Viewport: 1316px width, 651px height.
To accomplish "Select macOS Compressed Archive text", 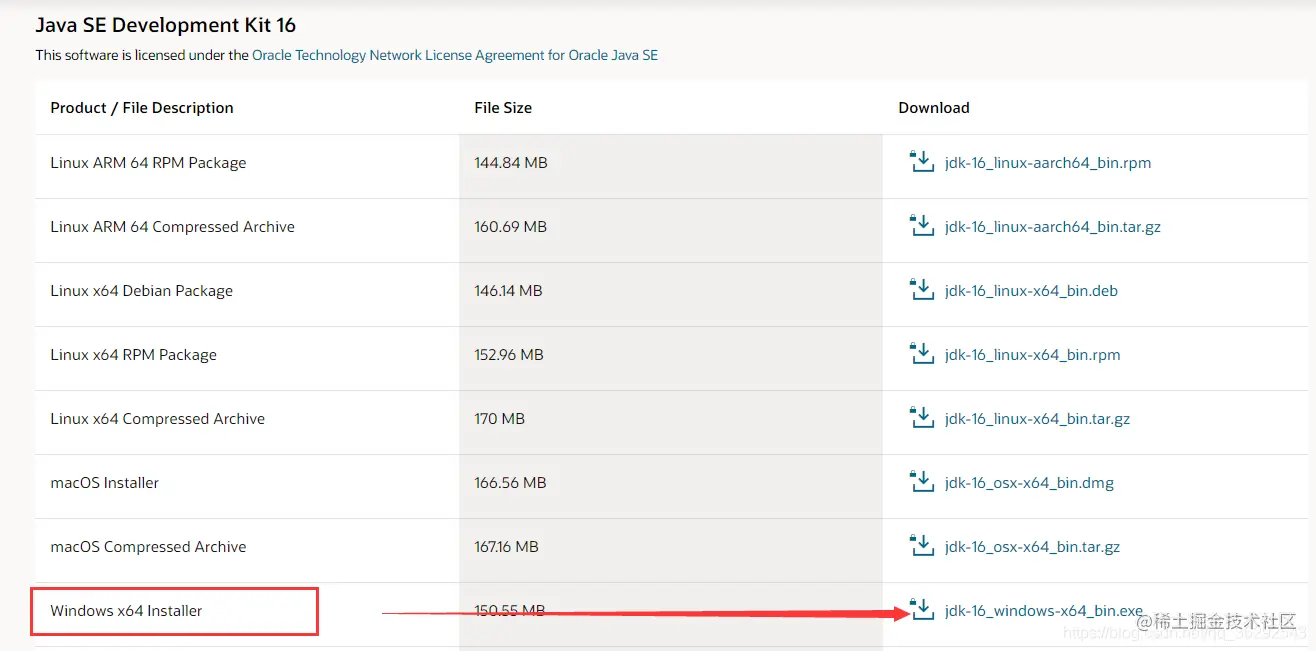I will pos(148,547).
